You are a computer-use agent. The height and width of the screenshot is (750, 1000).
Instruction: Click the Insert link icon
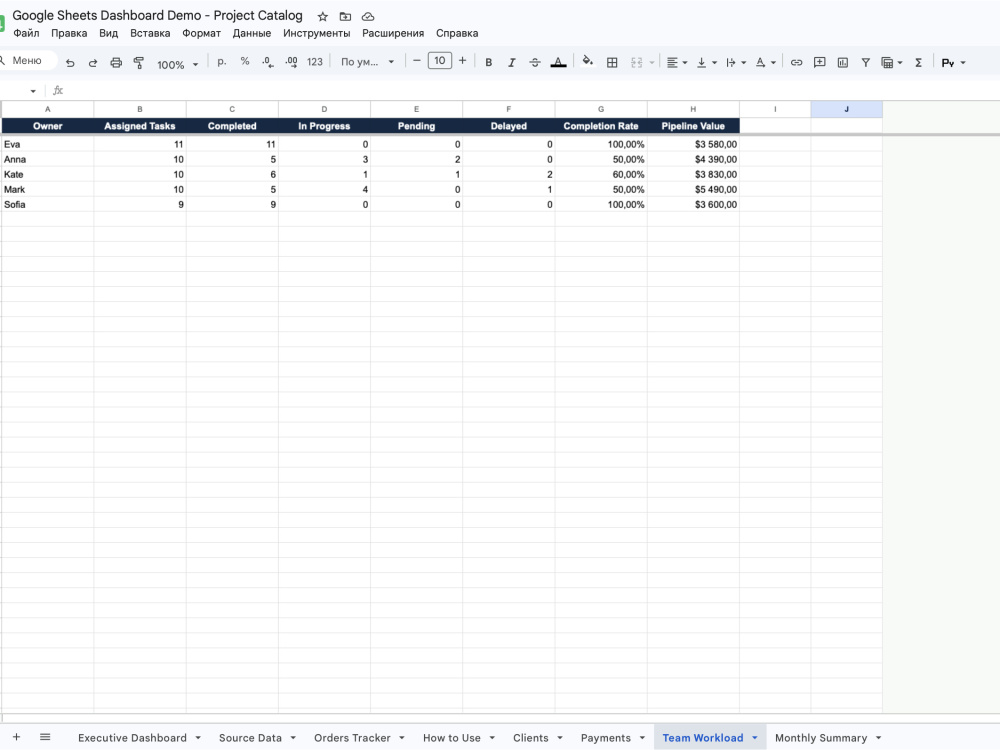797,62
